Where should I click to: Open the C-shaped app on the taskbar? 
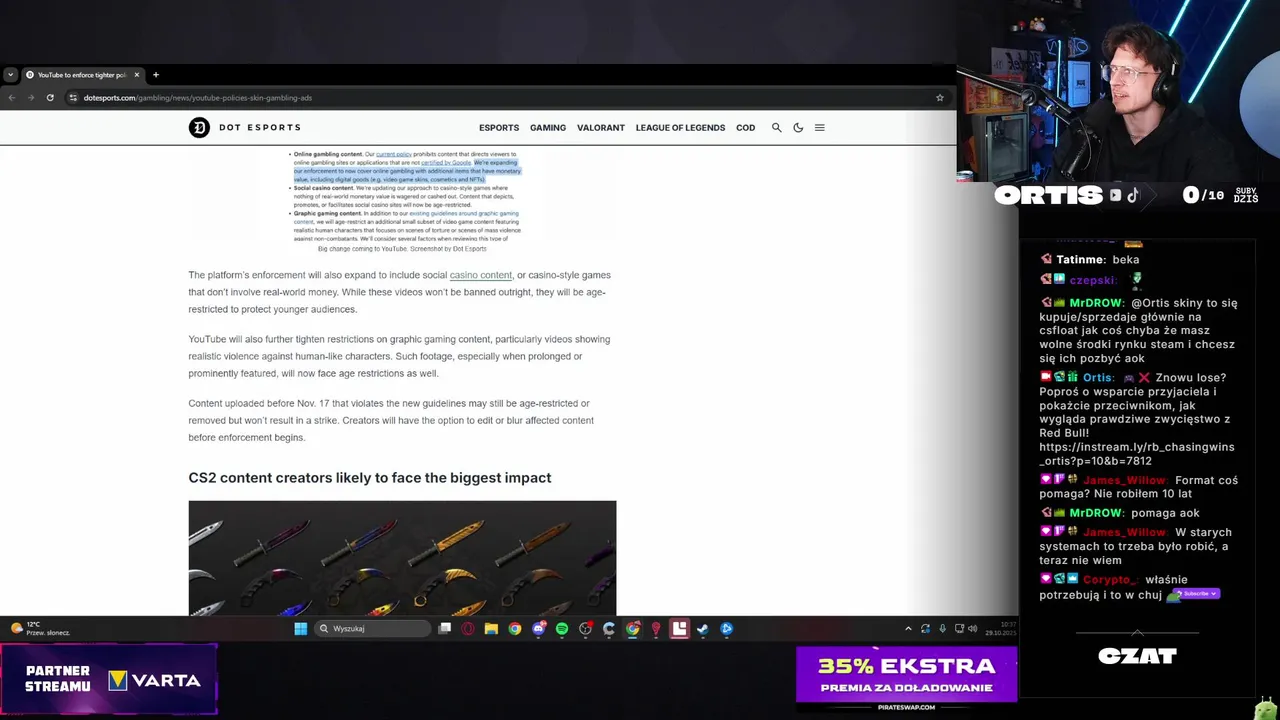609,629
